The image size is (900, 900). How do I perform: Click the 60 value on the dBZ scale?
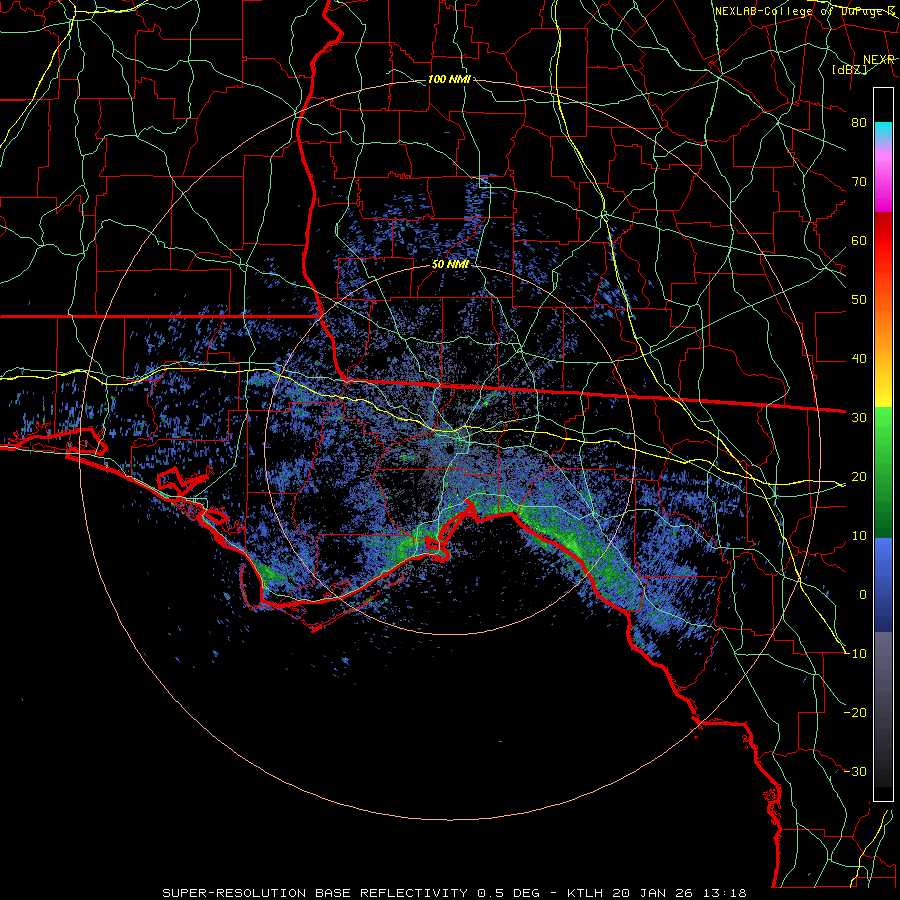point(859,240)
